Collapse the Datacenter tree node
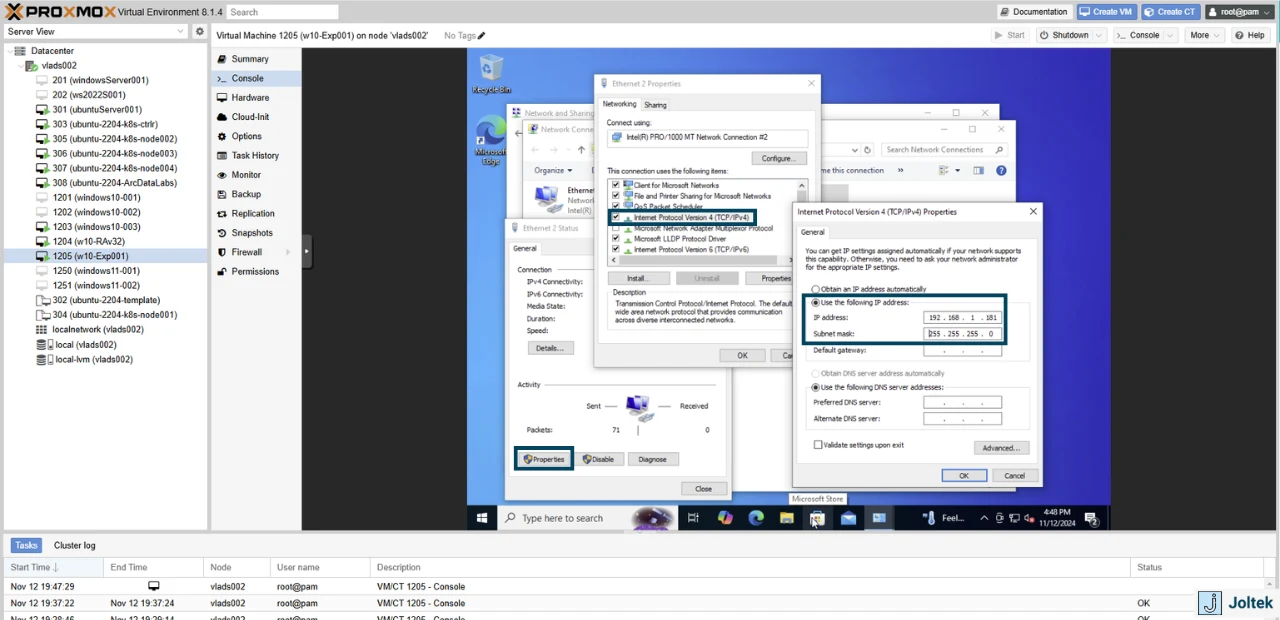The image size is (1280, 620). click(x=9, y=51)
